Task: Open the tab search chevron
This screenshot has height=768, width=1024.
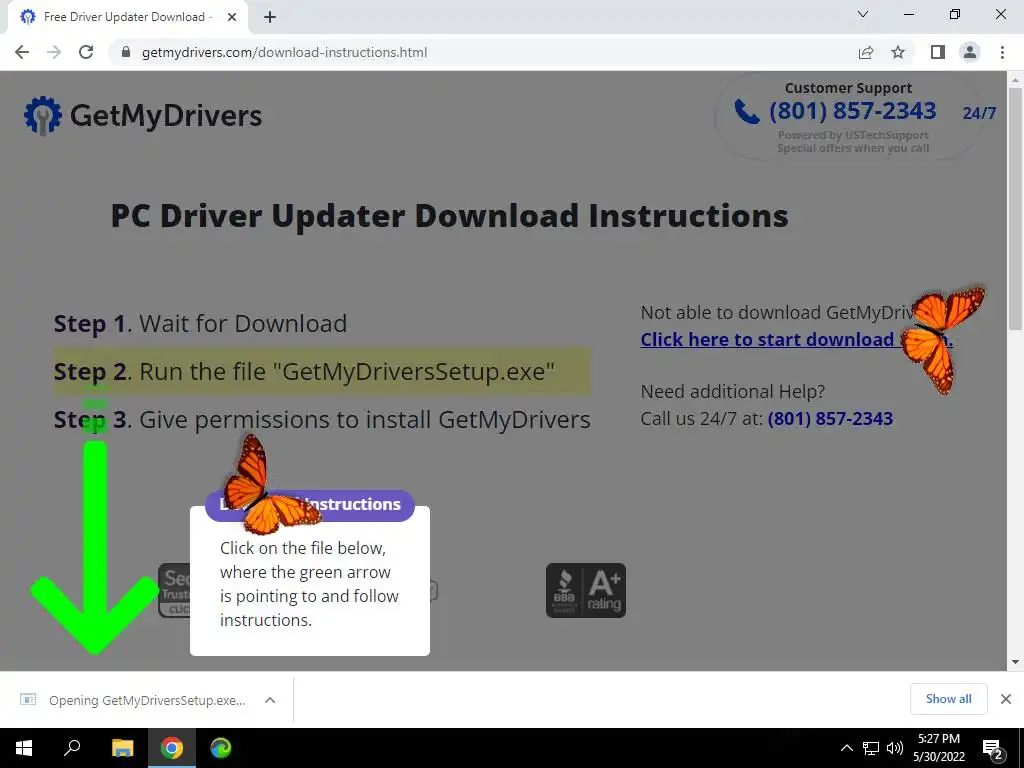Action: (863, 14)
